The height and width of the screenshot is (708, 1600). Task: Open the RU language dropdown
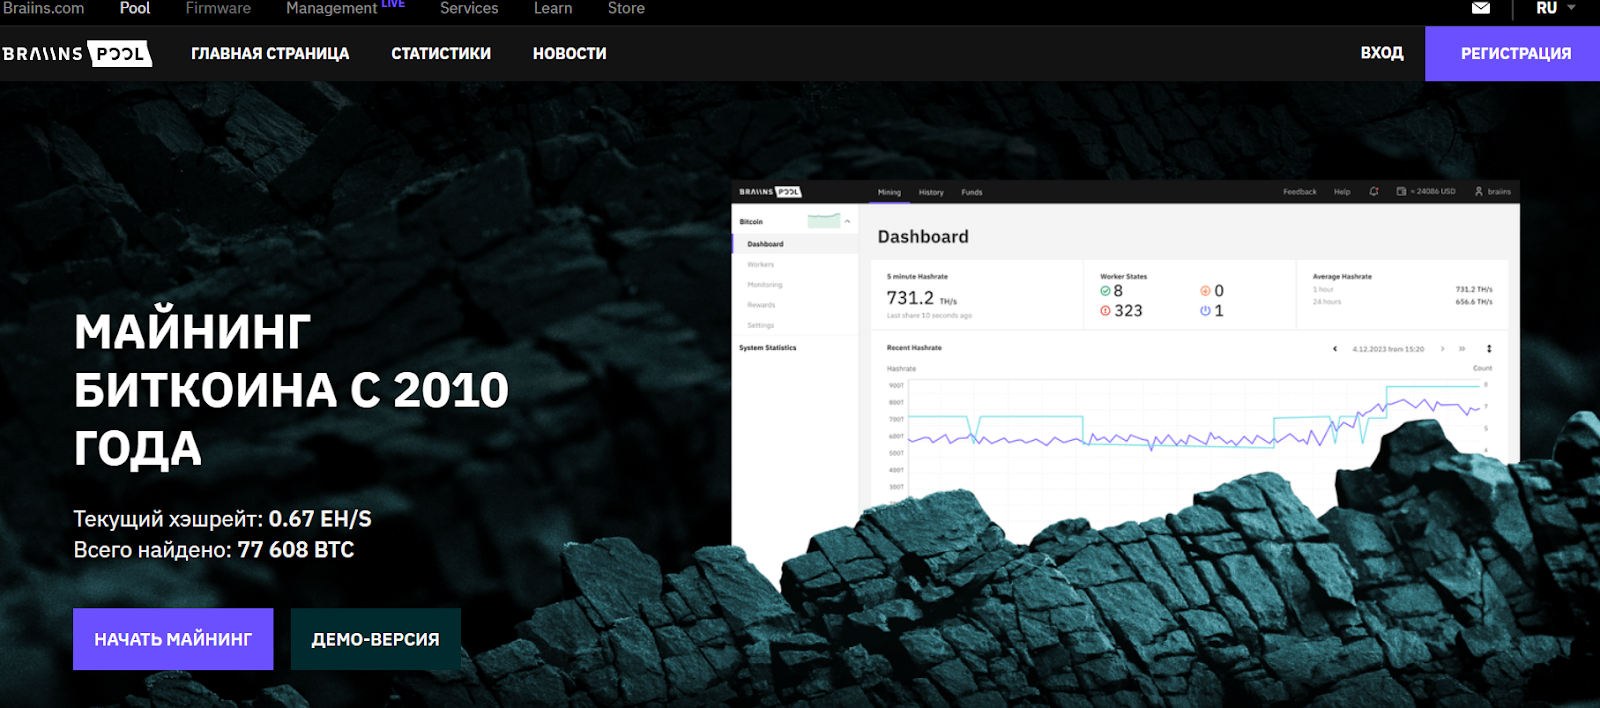coord(1555,8)
